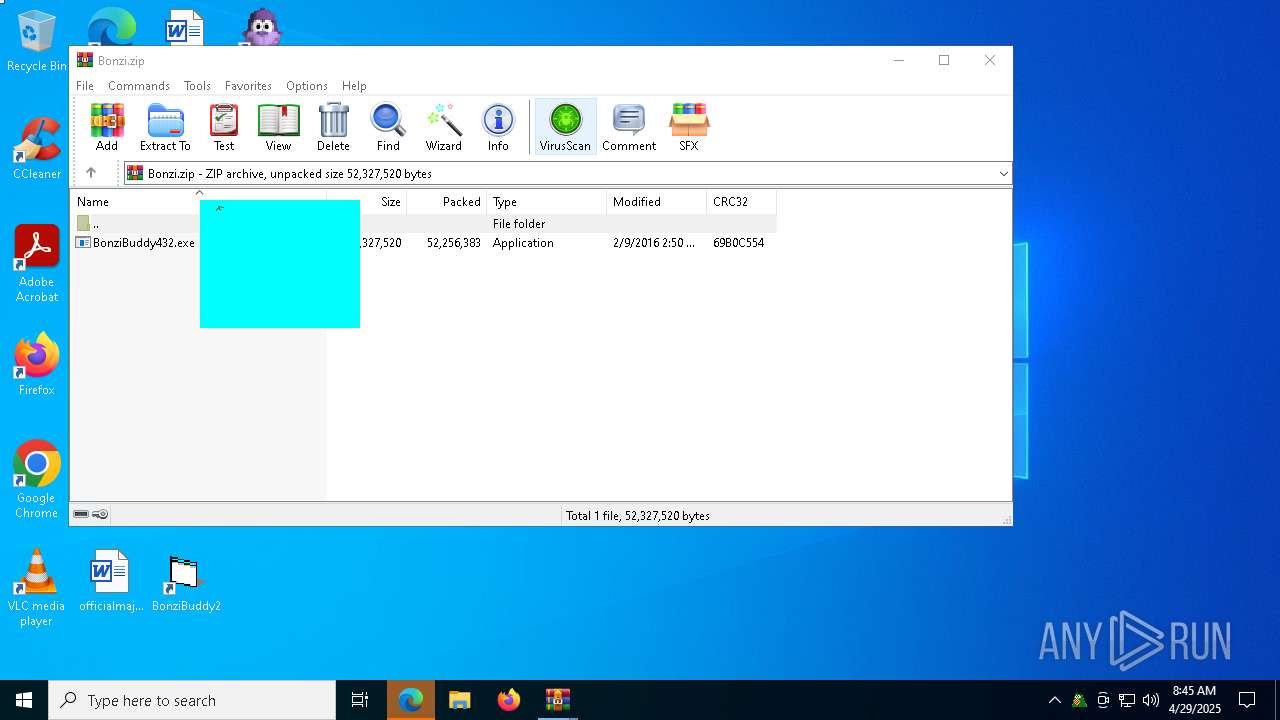Viewport: 1280px width, 720px height.
Task: Open Firefox desktop shortcut
Action: [37, 365]
